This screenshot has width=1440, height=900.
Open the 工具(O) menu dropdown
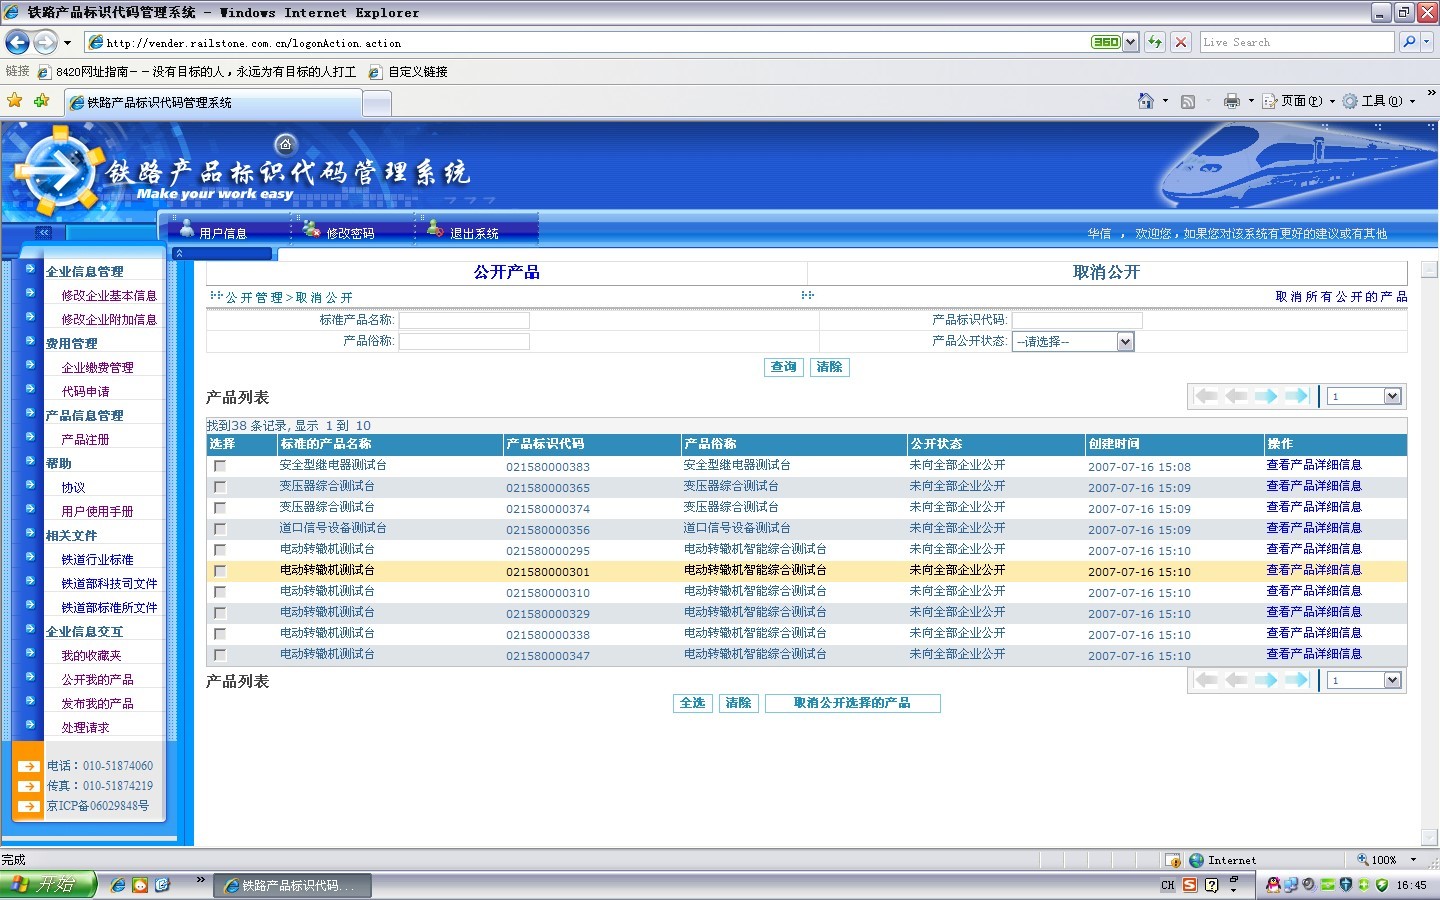[x=1412, y=102]
